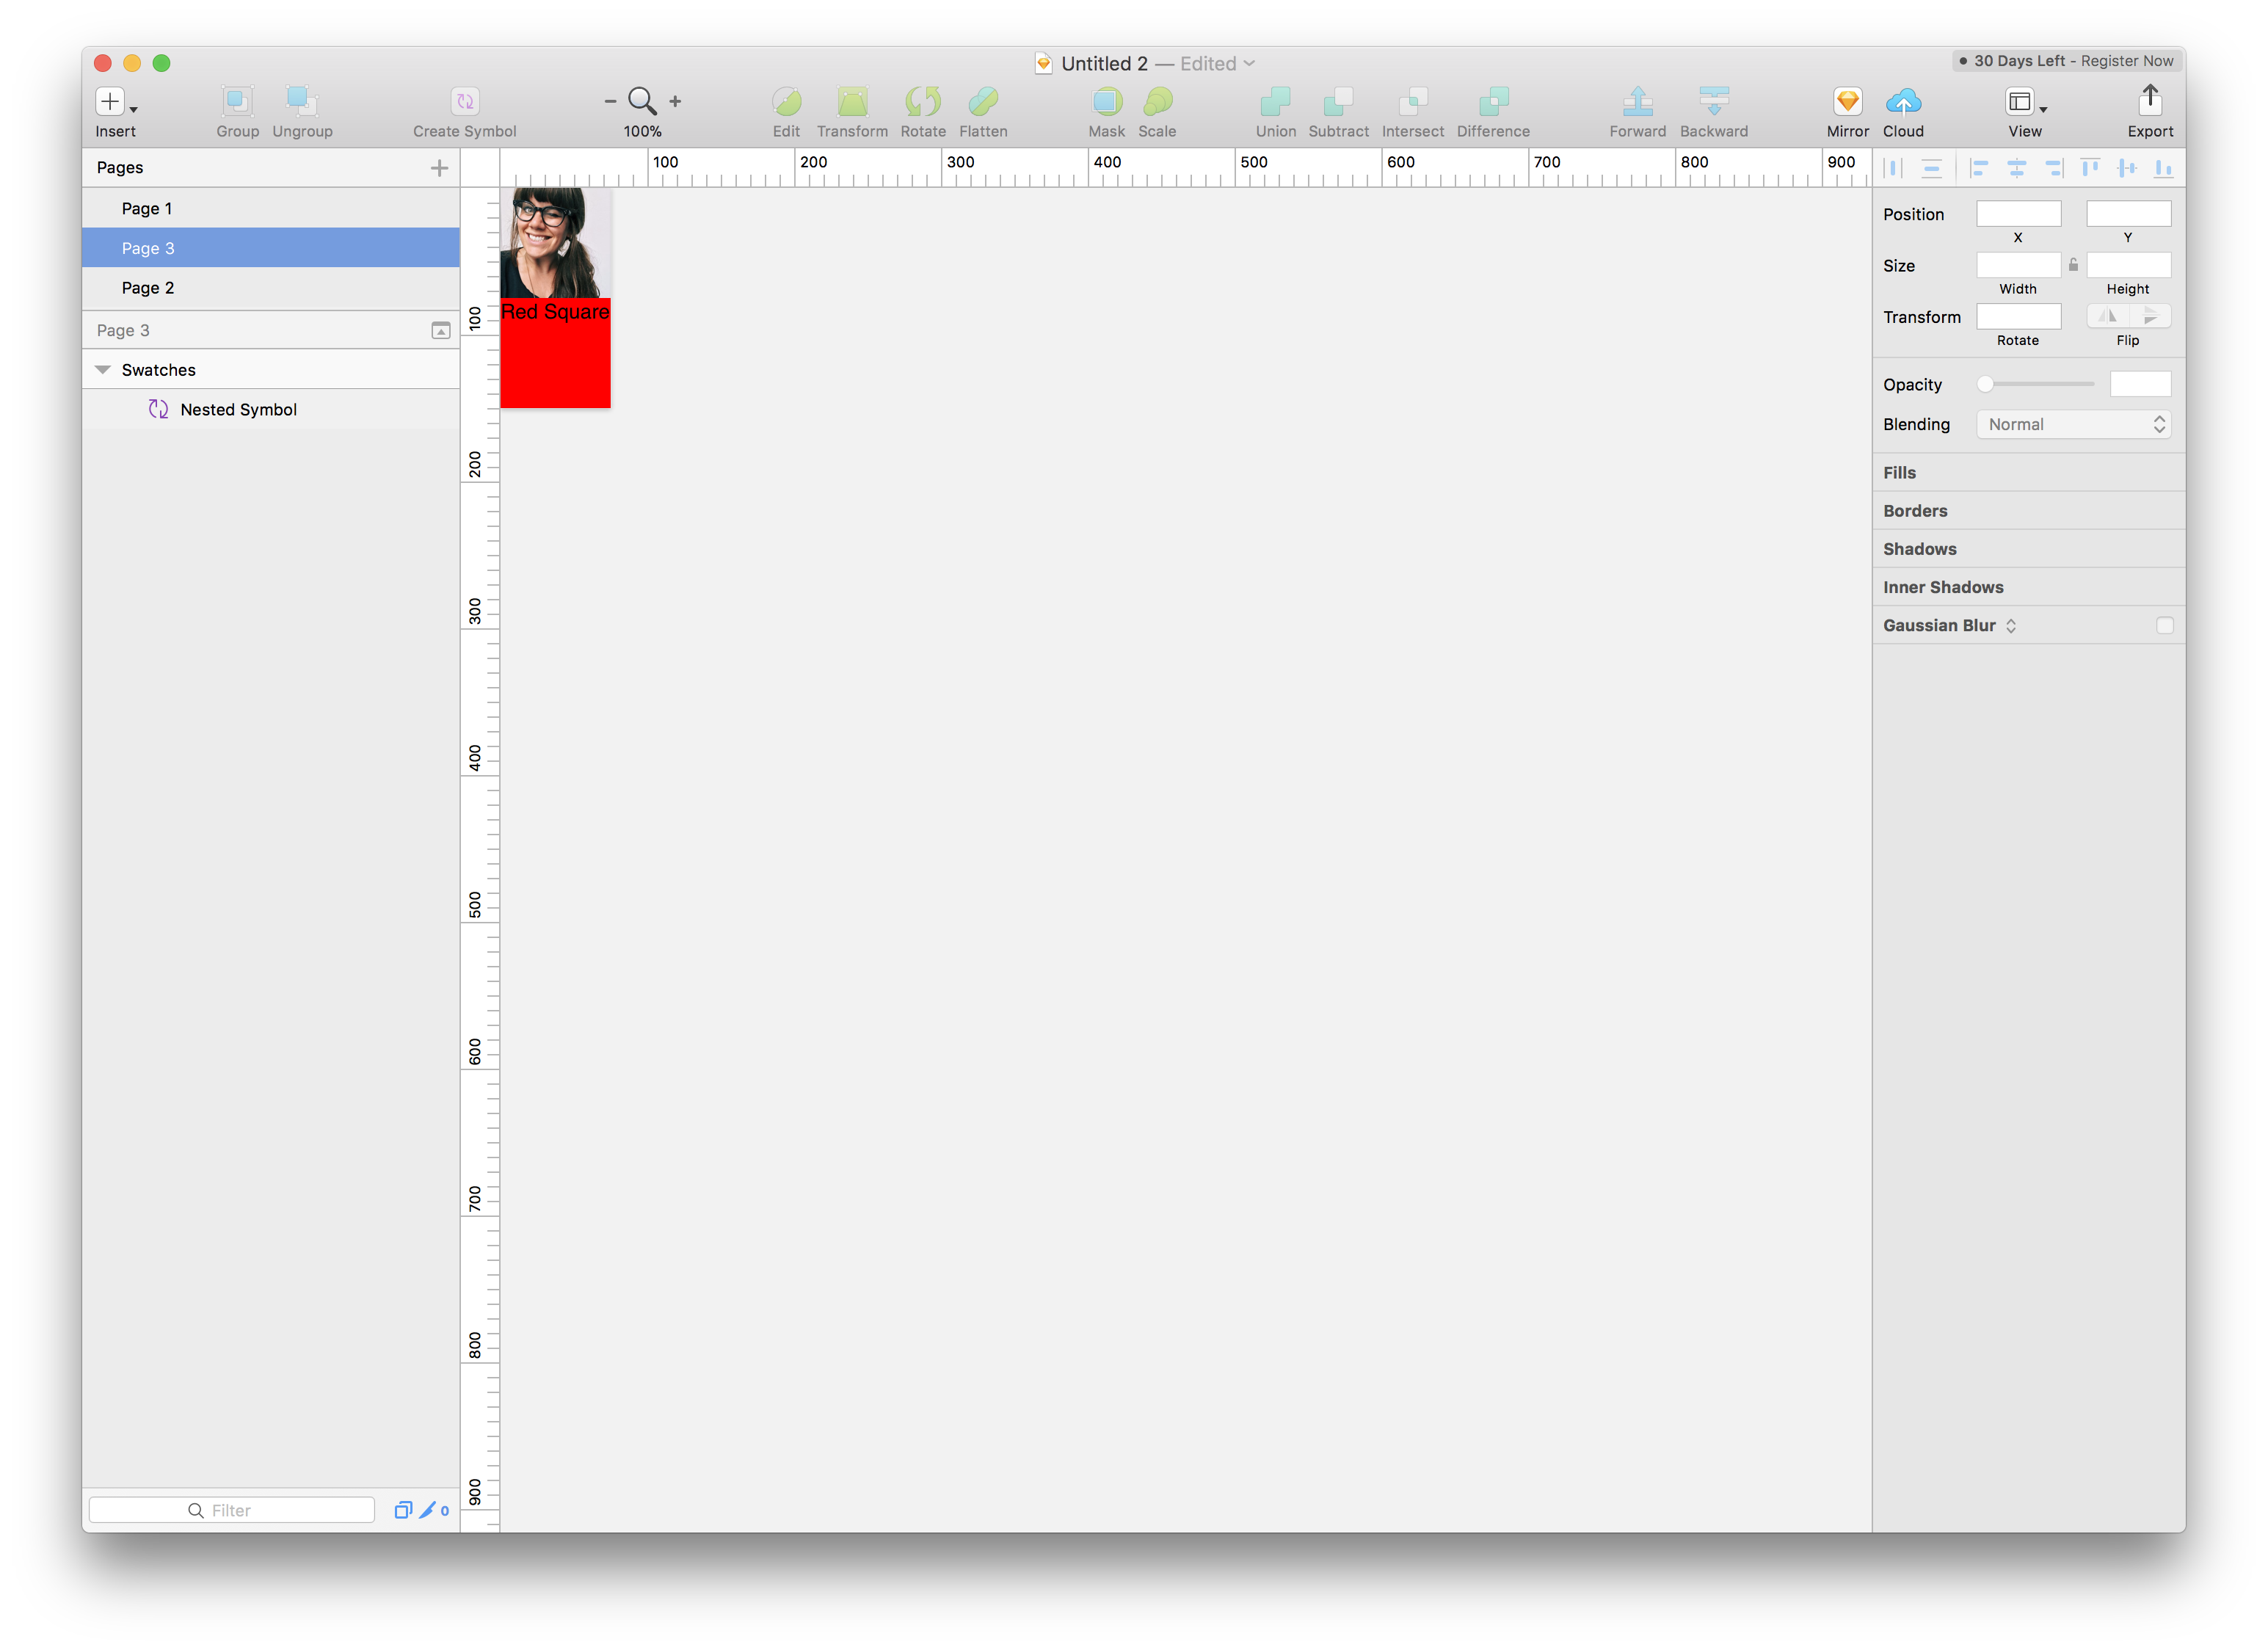This screenshot has width=2268, height=1650.
Task: Click the Scale icon
Action: point(1157,101)
